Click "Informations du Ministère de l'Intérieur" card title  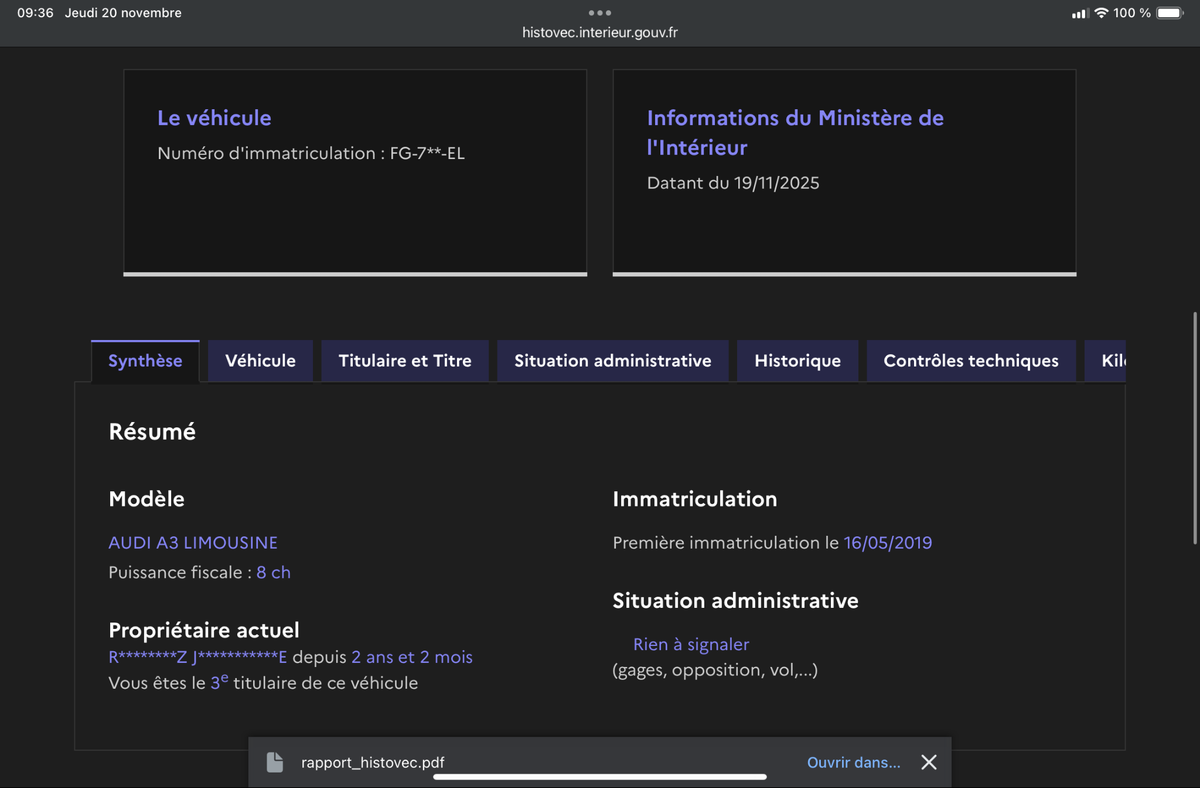coord(795,132)
